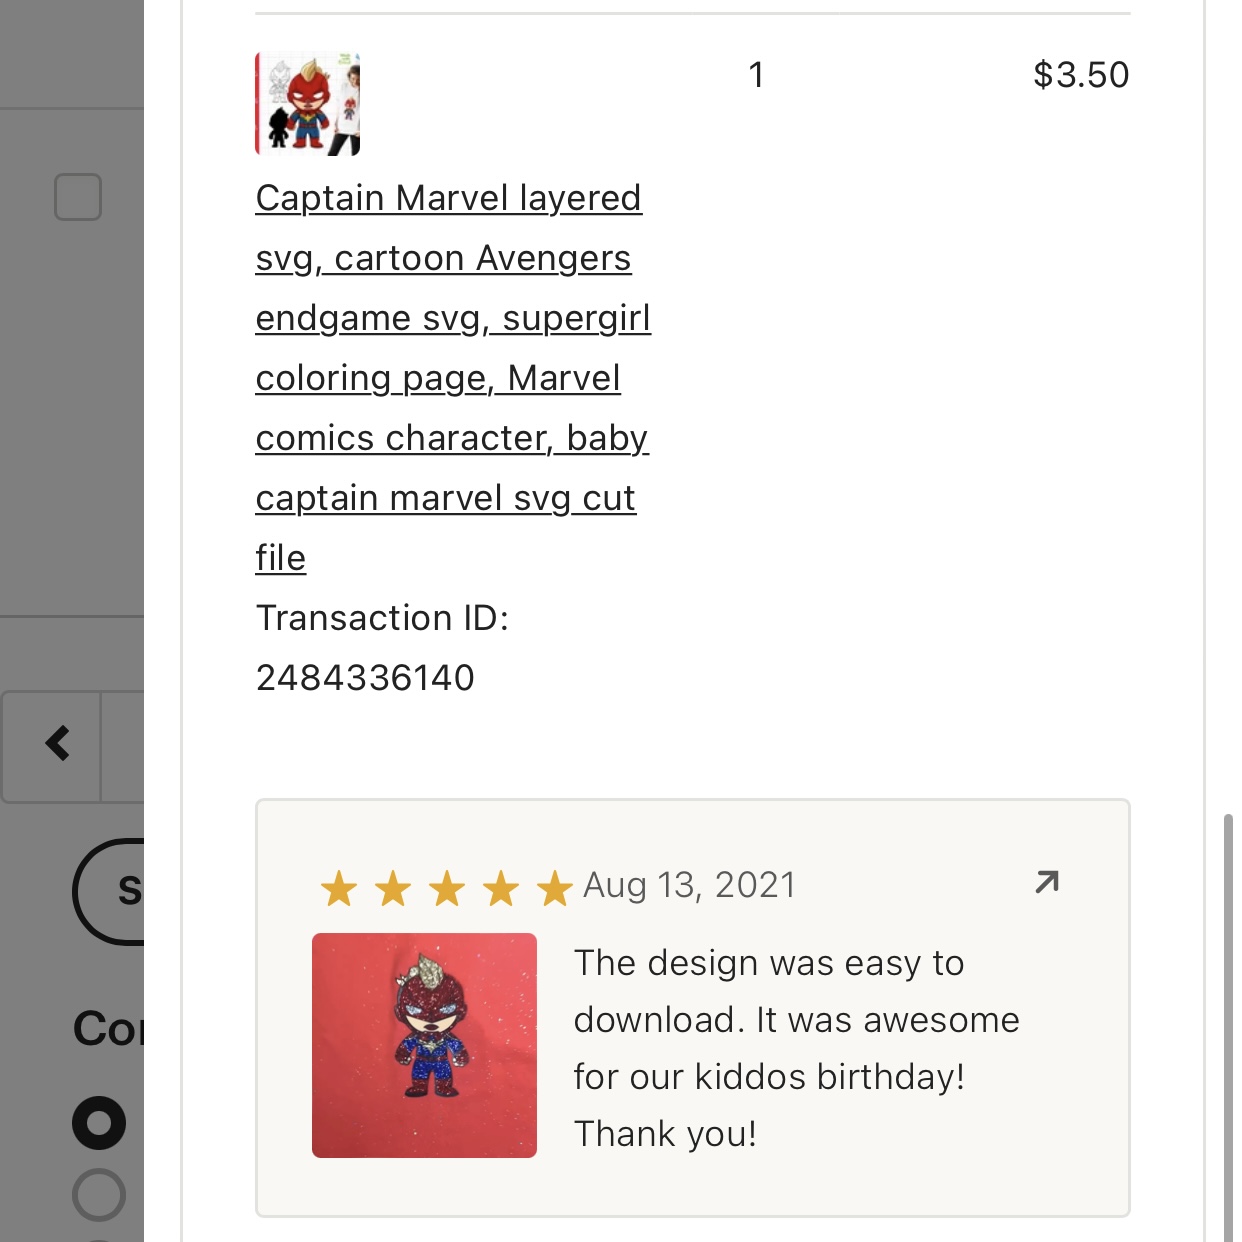The image size is (1242, 1242).
Task: Click the transaction ID number 2484336140
Action: 365,678
